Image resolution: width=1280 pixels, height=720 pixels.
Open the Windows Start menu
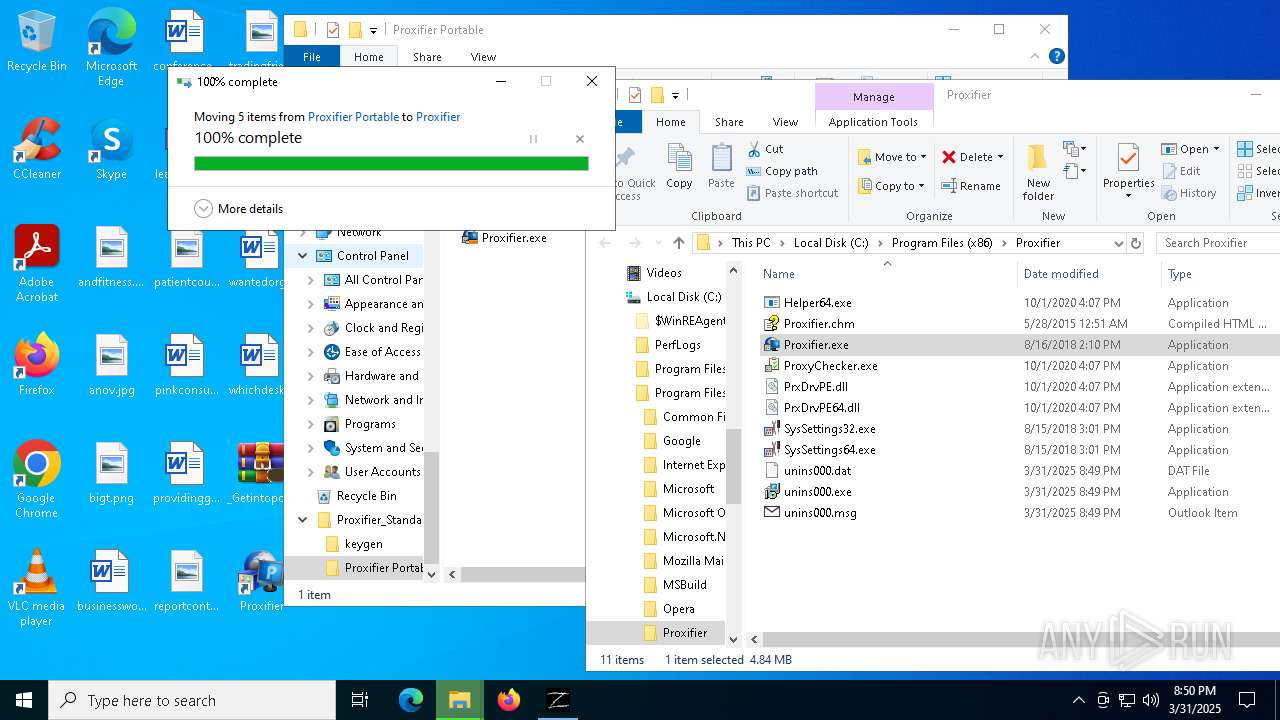click(x=24, y=700)
